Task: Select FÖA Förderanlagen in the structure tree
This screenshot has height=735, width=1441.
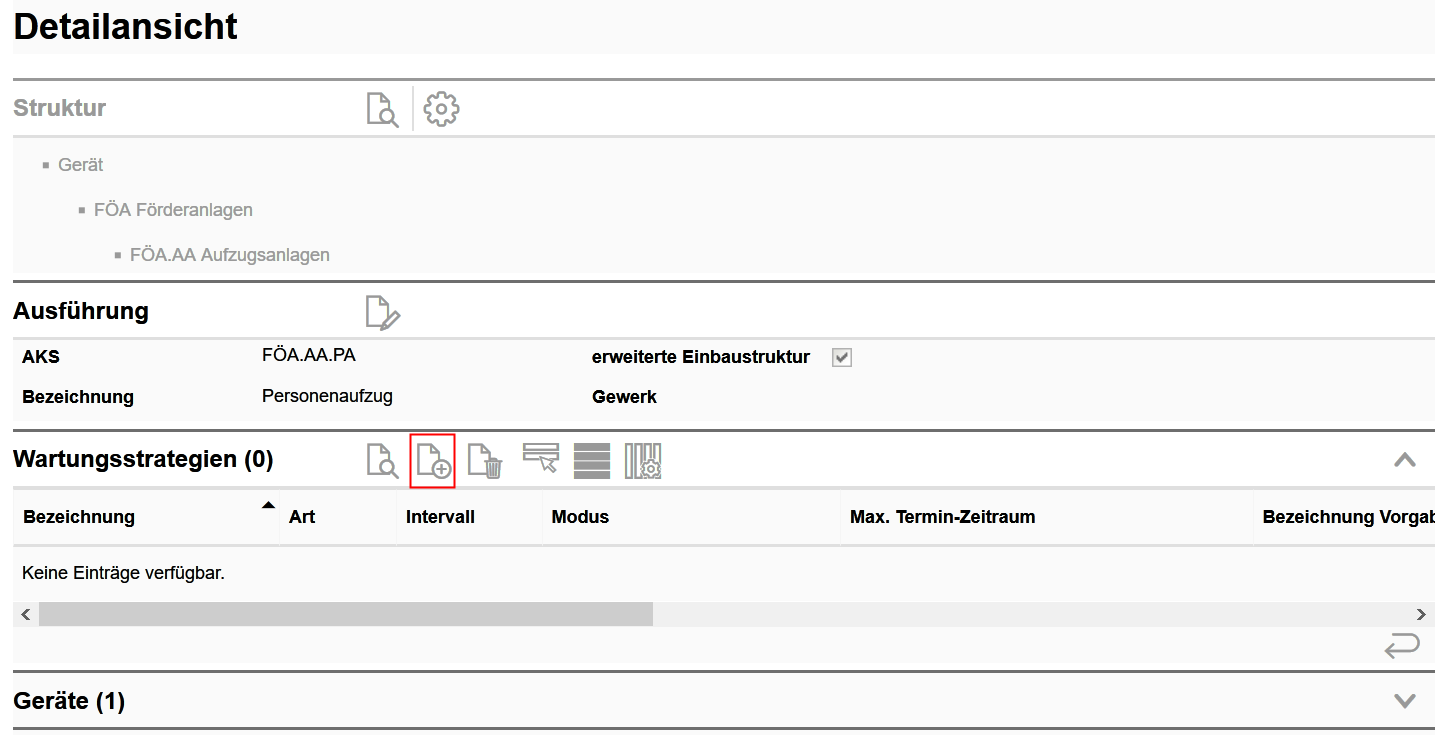Action: pos(173,210)
